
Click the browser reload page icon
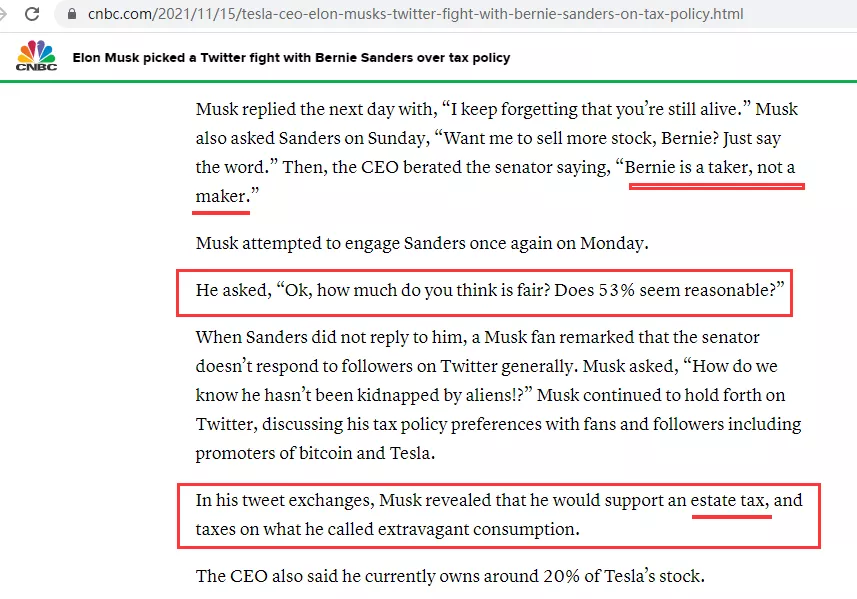[x=32, y=15]
